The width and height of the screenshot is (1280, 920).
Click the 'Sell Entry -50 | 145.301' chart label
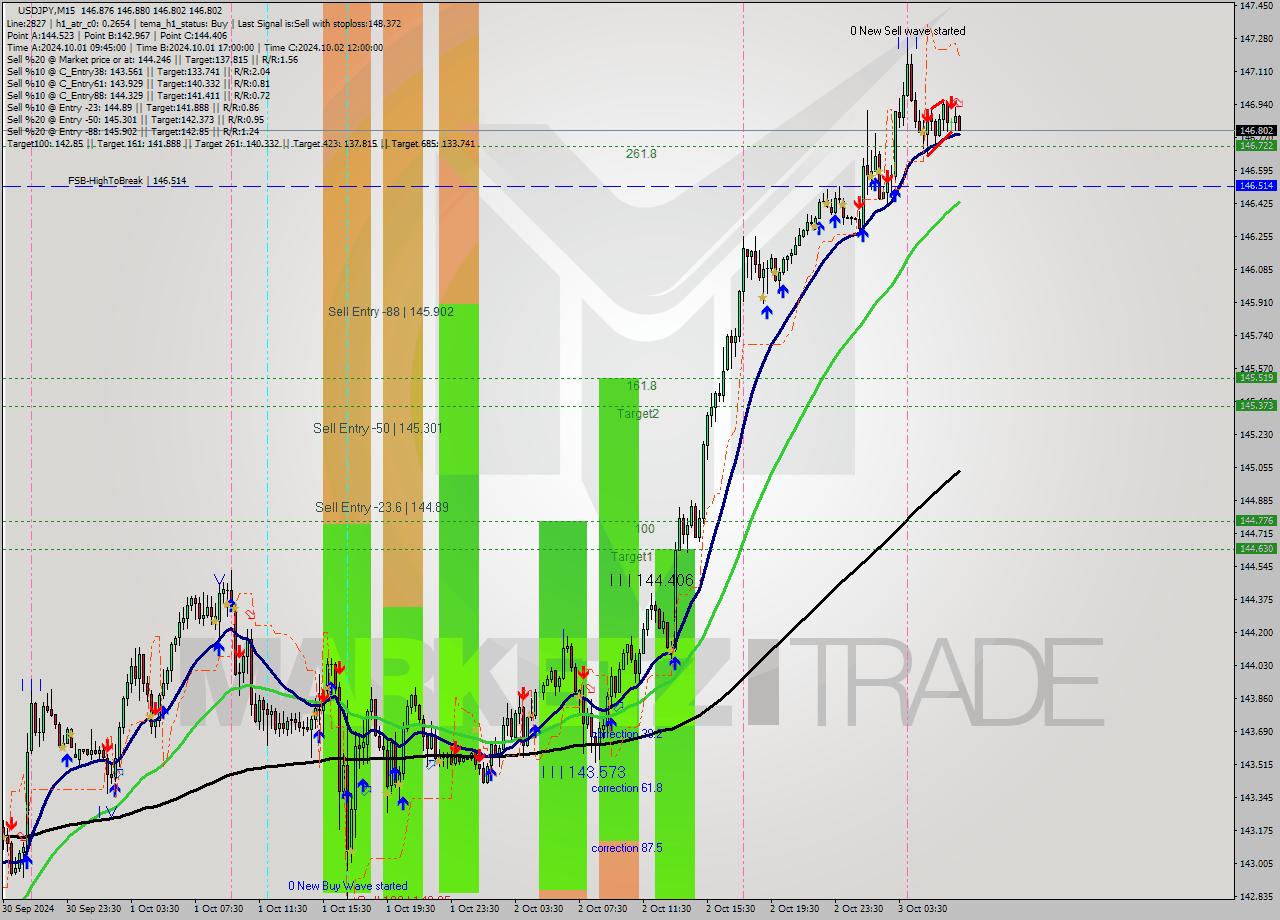click(x=377, y=428)
